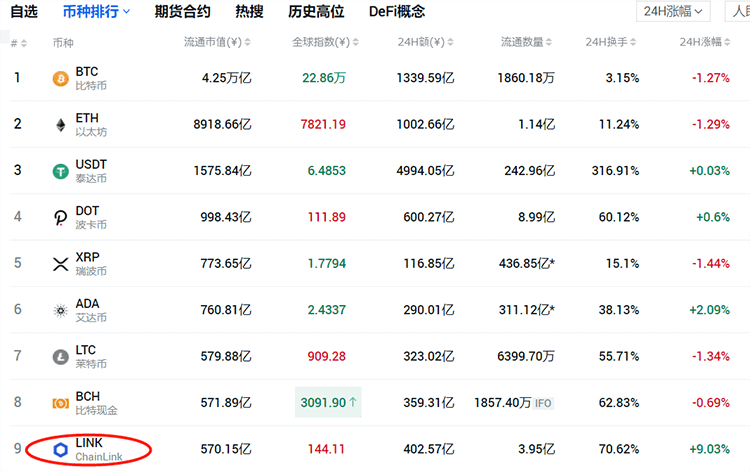Click the ADA Cardano icon

[x=60, y=311]
